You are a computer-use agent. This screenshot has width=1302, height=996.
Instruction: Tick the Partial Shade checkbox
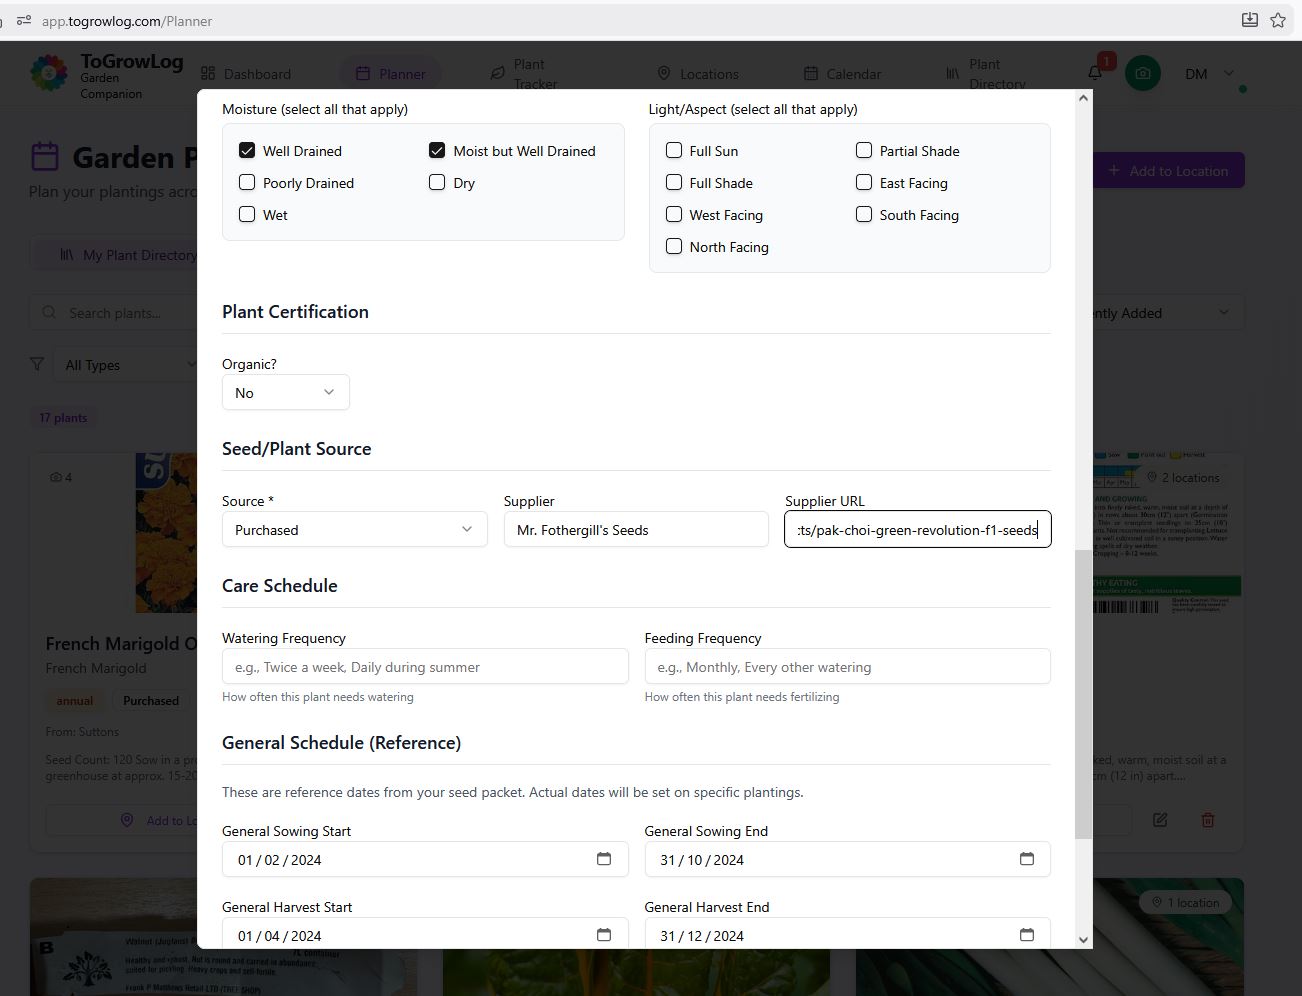(x=864, y=151)
